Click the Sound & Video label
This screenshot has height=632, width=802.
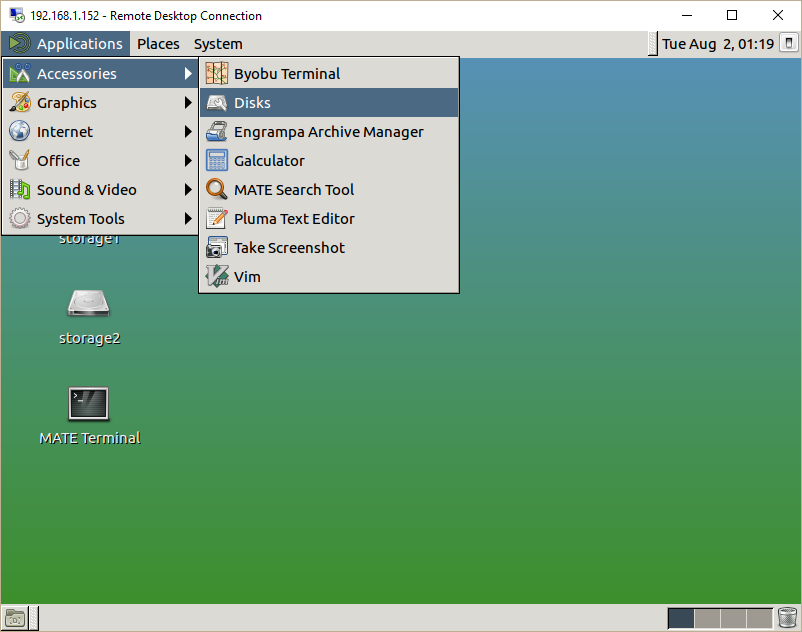pyautogui.click(x=86, y=190)
